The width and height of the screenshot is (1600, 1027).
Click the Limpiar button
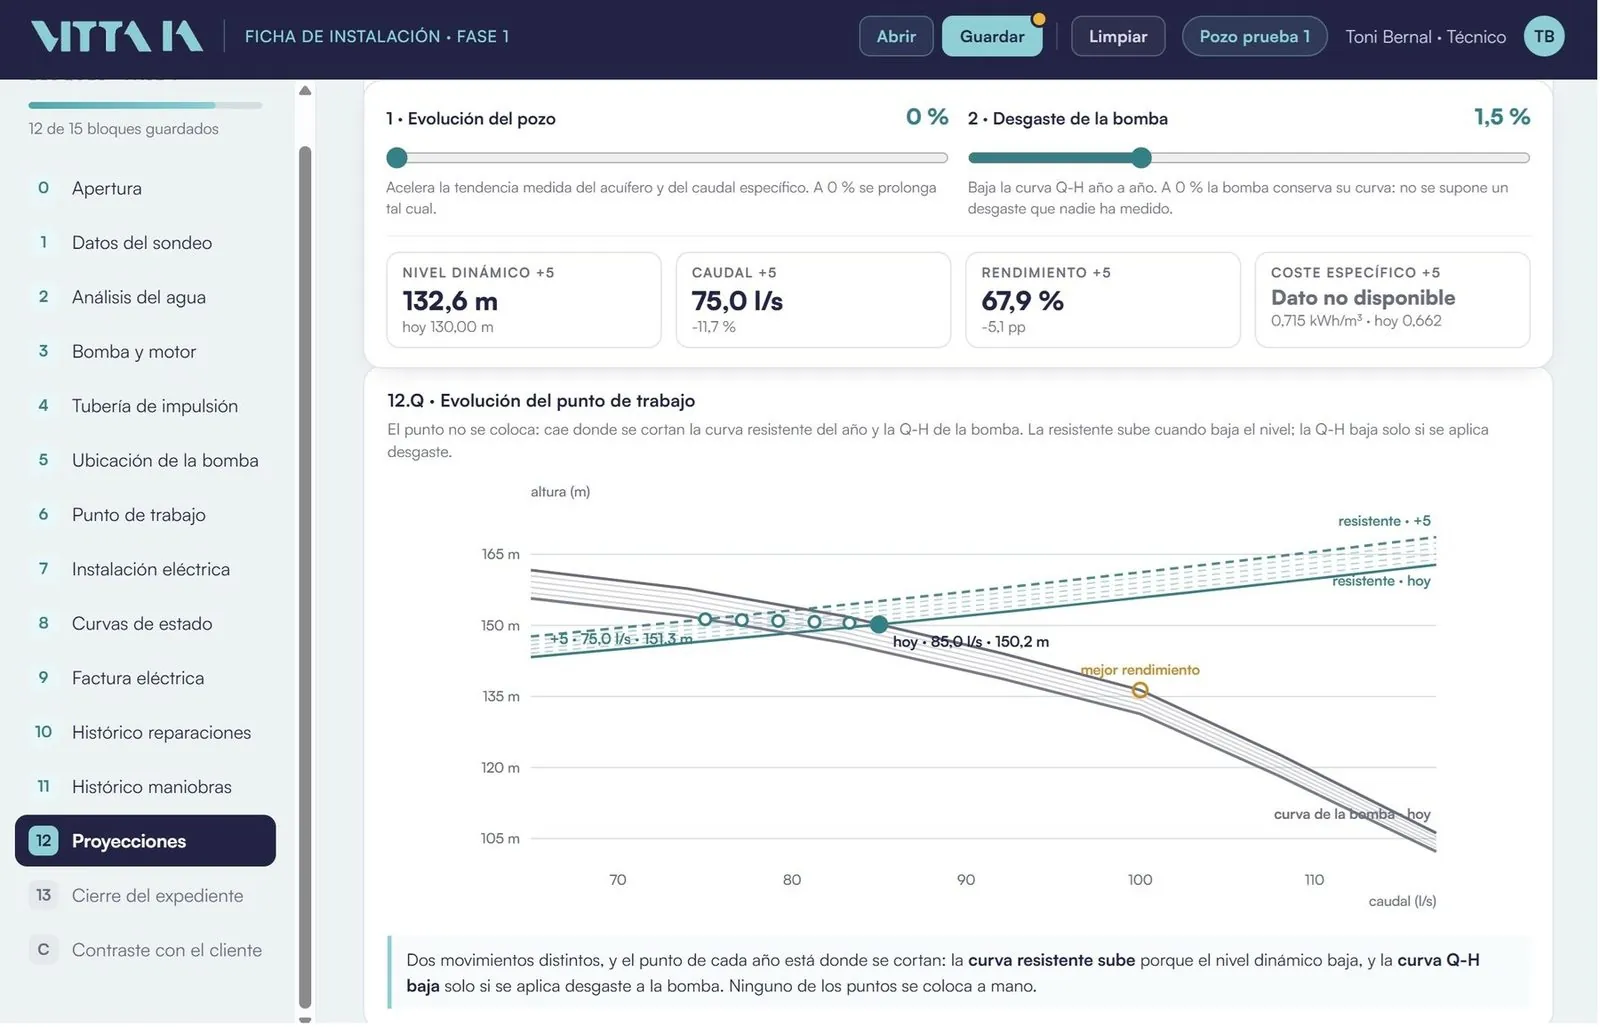pyautogui.click(x=1118, y=36)
